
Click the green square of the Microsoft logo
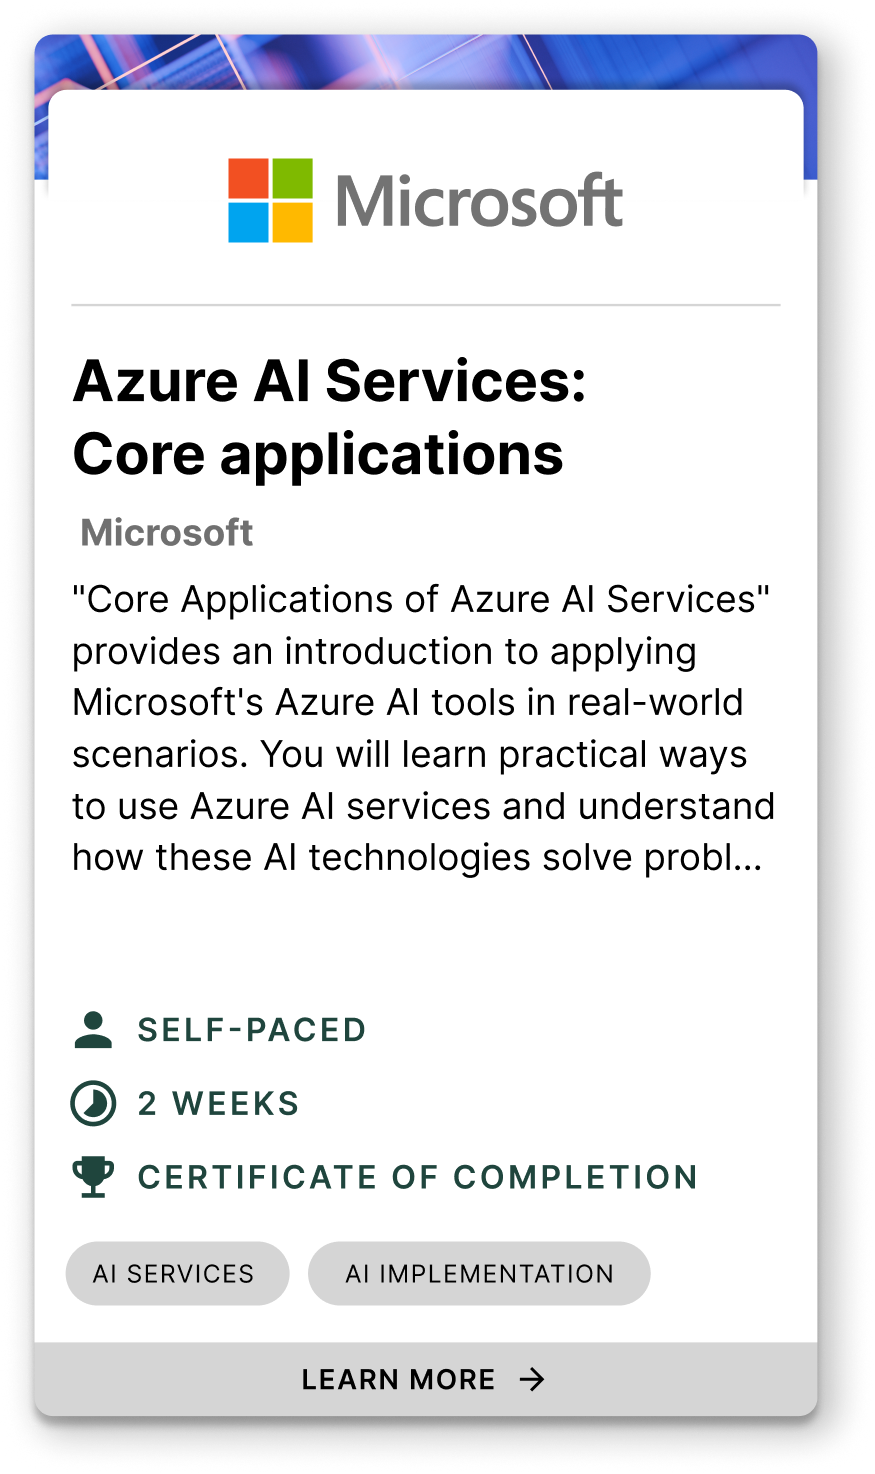pyautogui.click(x=292, y=178)
